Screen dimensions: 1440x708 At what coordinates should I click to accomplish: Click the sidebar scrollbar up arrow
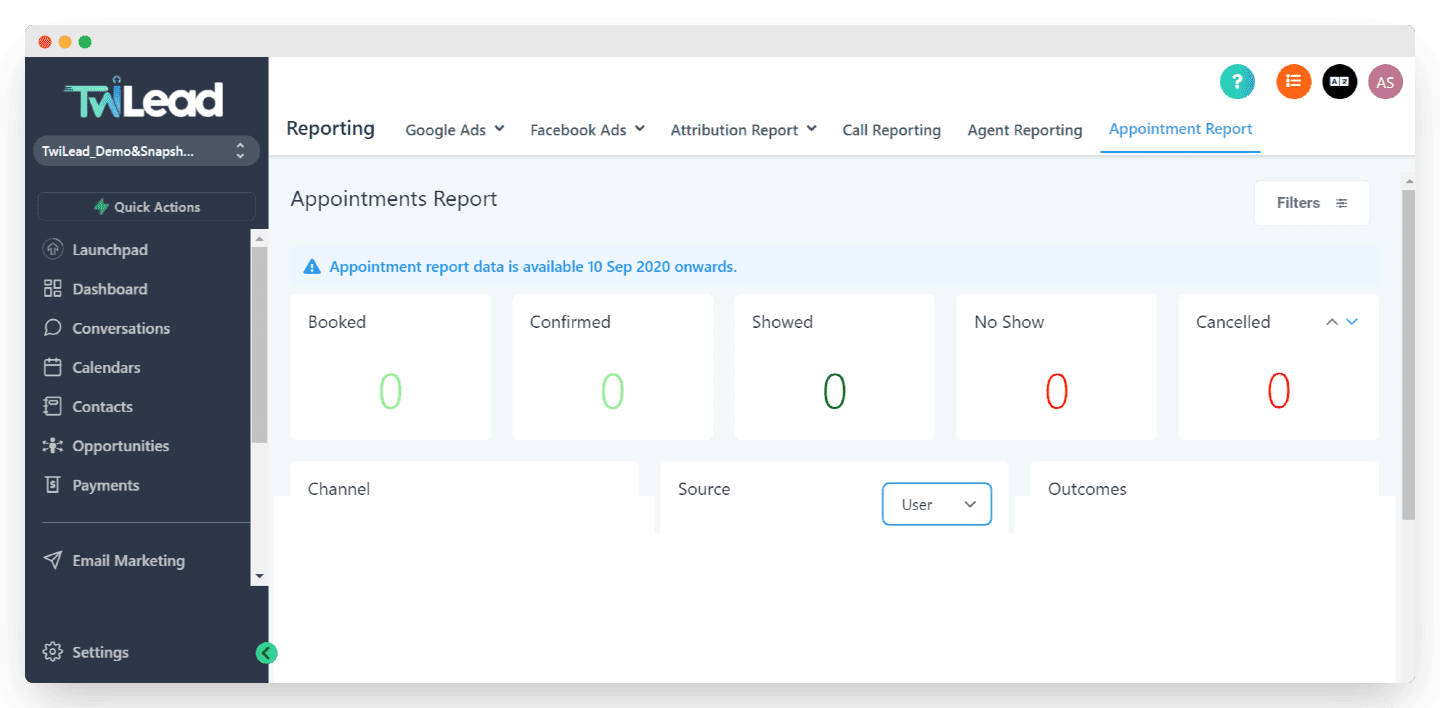coord(260,238)
